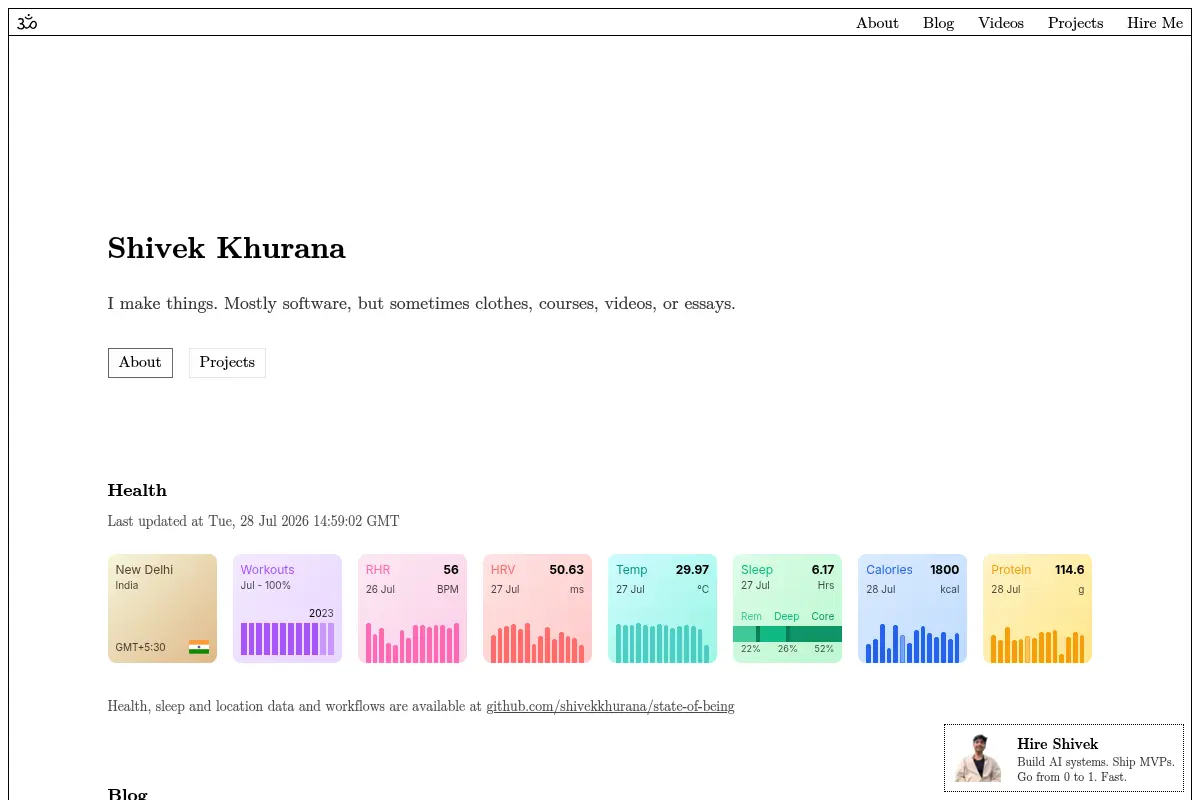
Task: Open the github.com/shivekkhurana/state-of-being link
Action: (x=610, y=706)
